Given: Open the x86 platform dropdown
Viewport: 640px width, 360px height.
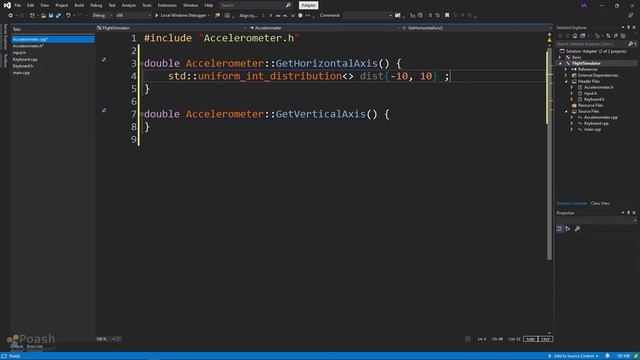Looking at the screenshot, I should coord(133,16).
